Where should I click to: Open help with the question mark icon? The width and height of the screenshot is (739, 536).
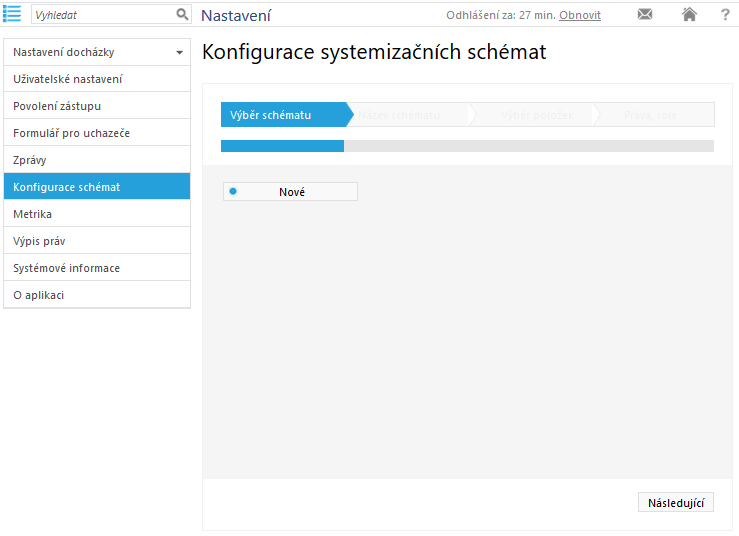coord(725,15)
